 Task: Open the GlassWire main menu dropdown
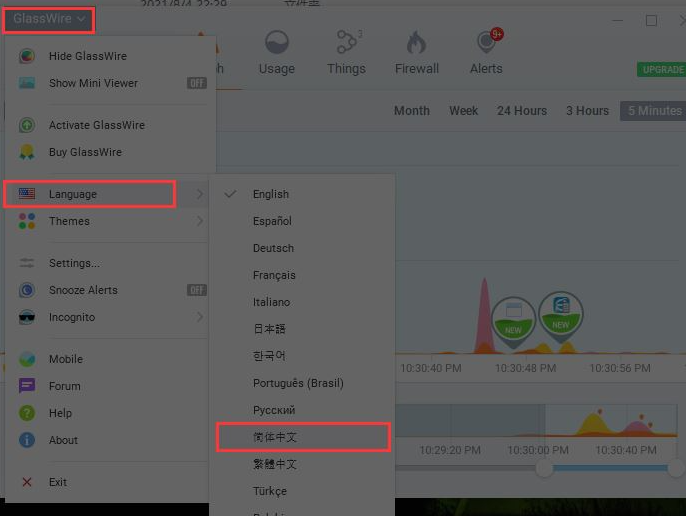(48, 19)
